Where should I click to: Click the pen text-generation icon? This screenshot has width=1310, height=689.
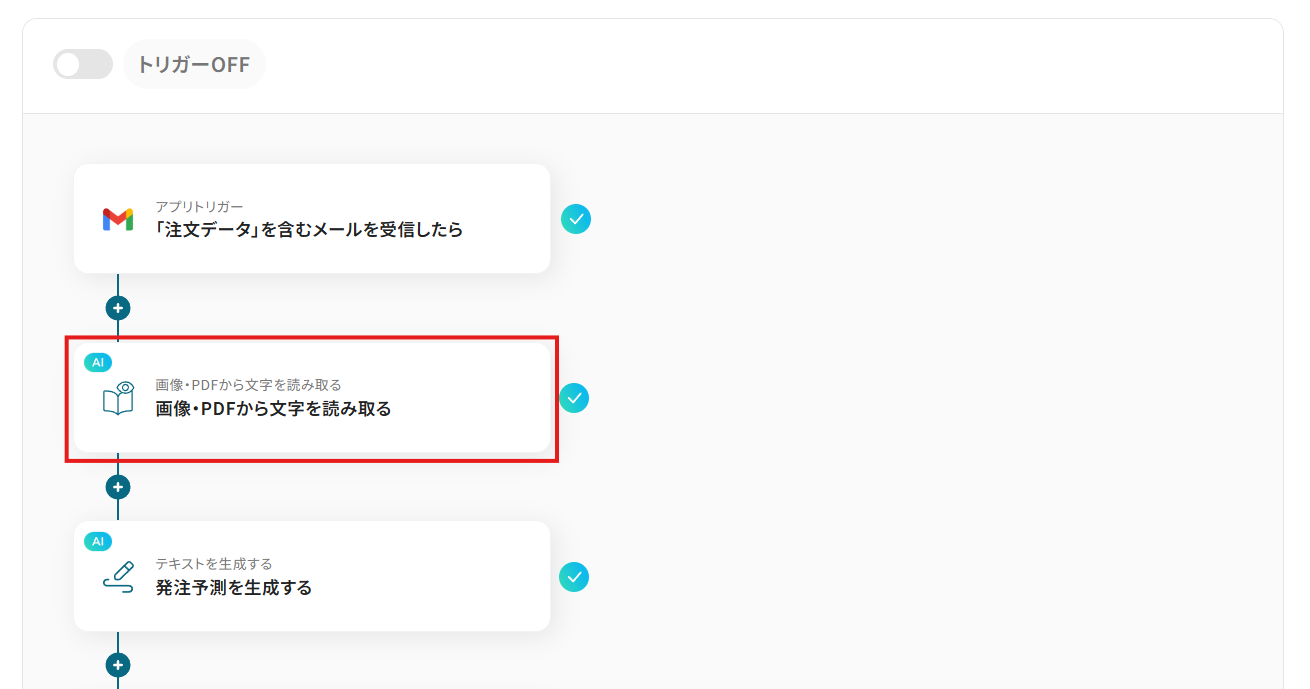click(x=118, y=577)
